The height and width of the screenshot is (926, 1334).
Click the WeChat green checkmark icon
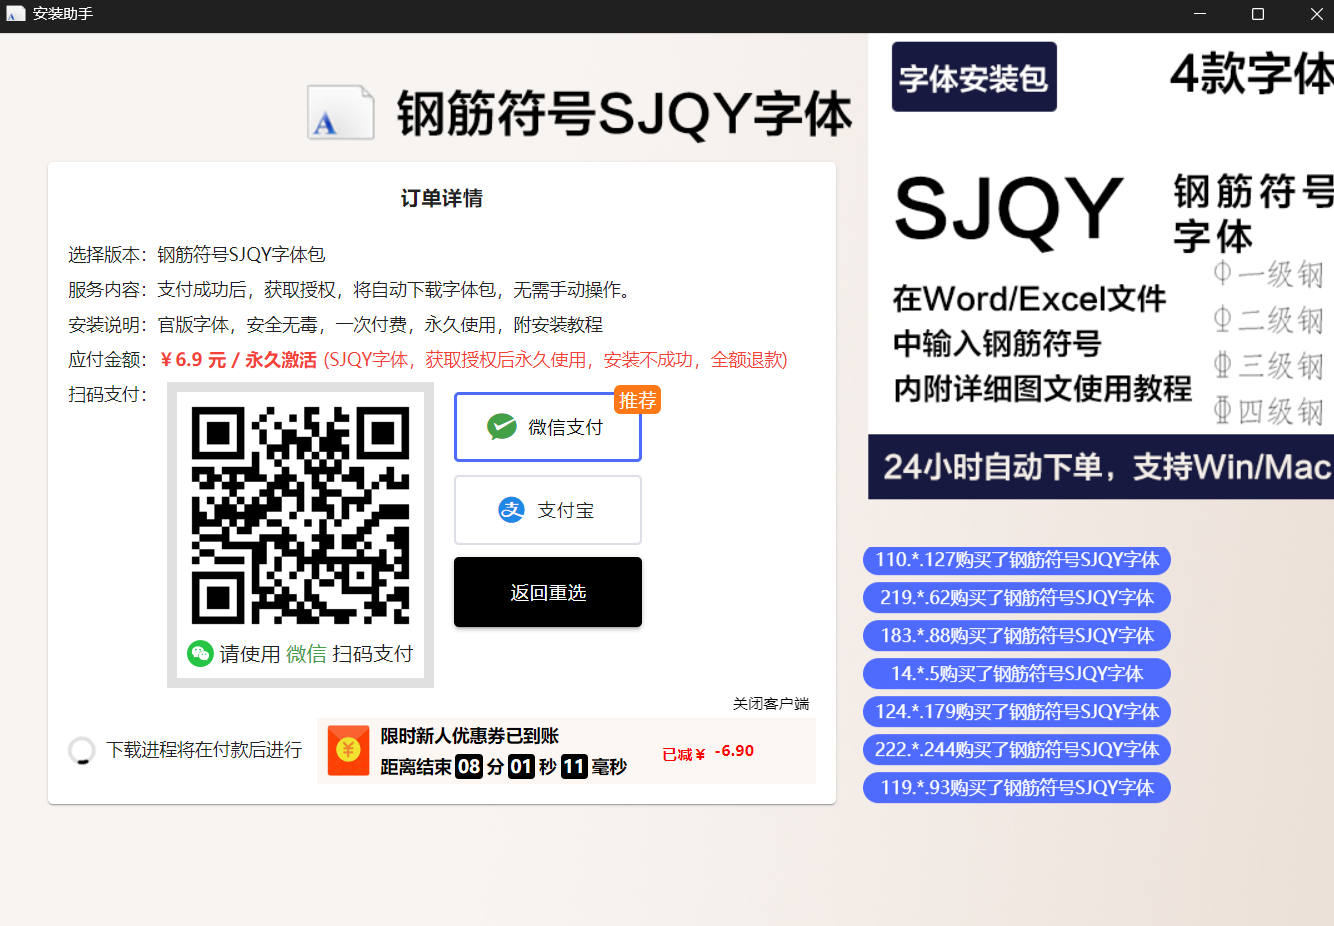[502, 427]
